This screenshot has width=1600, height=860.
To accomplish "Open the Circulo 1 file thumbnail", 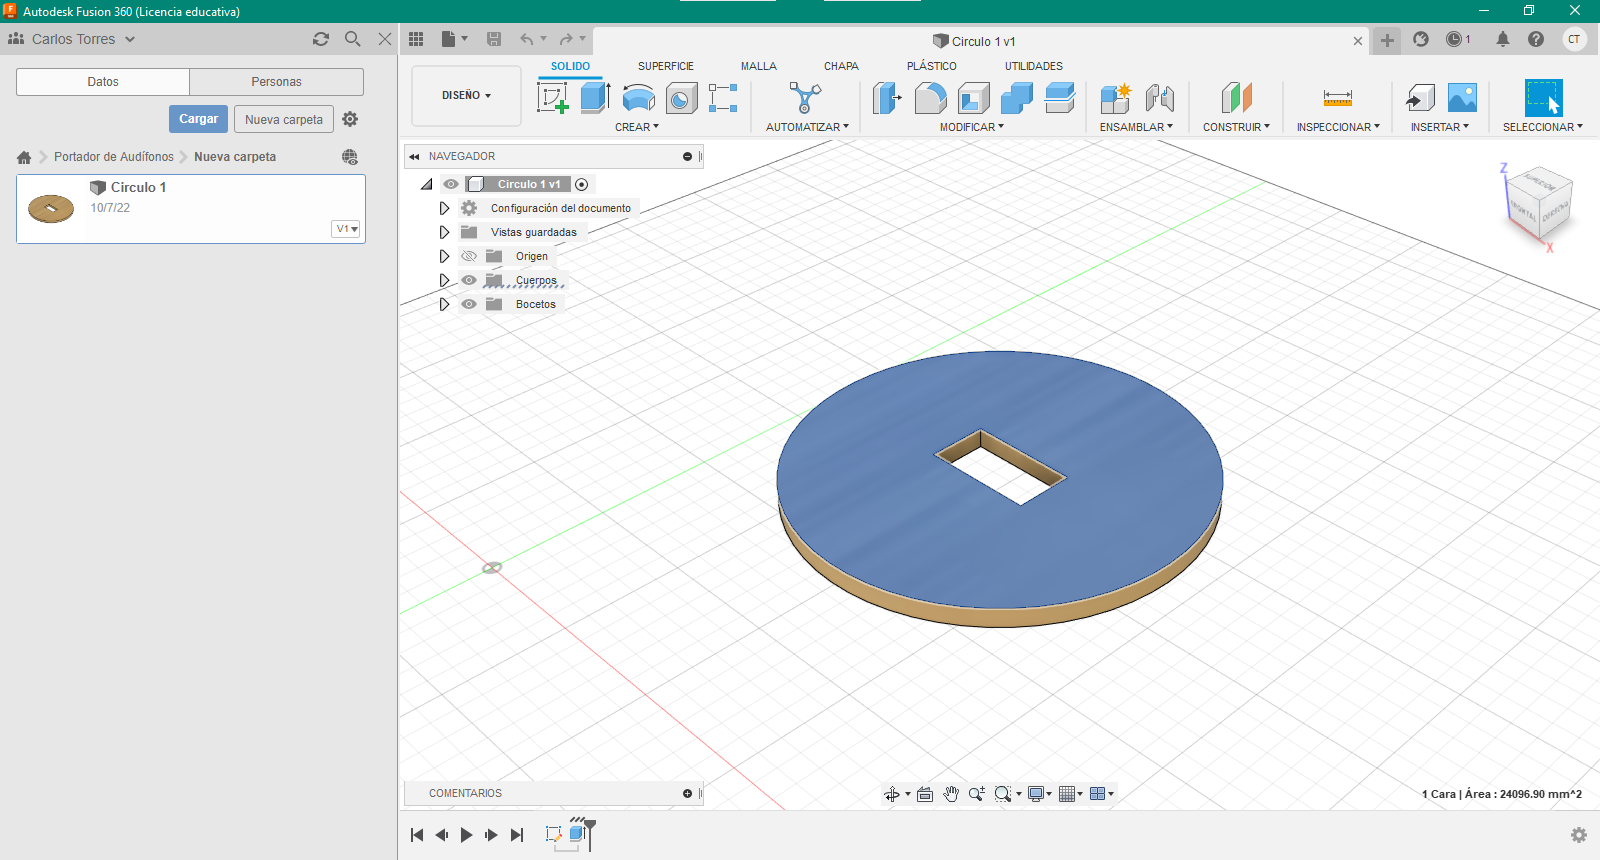I will 51,209.
